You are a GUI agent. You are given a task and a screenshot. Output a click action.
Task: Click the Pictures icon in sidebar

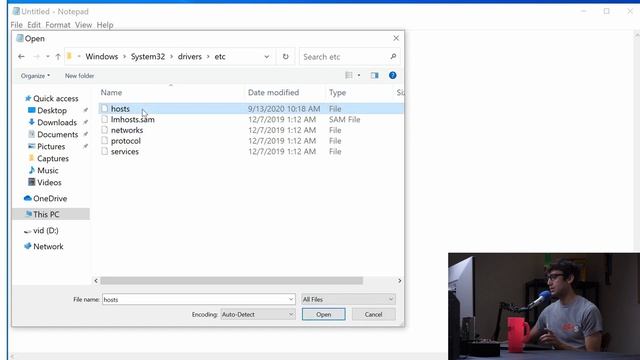pyautogui.click(x=31, y=146)
